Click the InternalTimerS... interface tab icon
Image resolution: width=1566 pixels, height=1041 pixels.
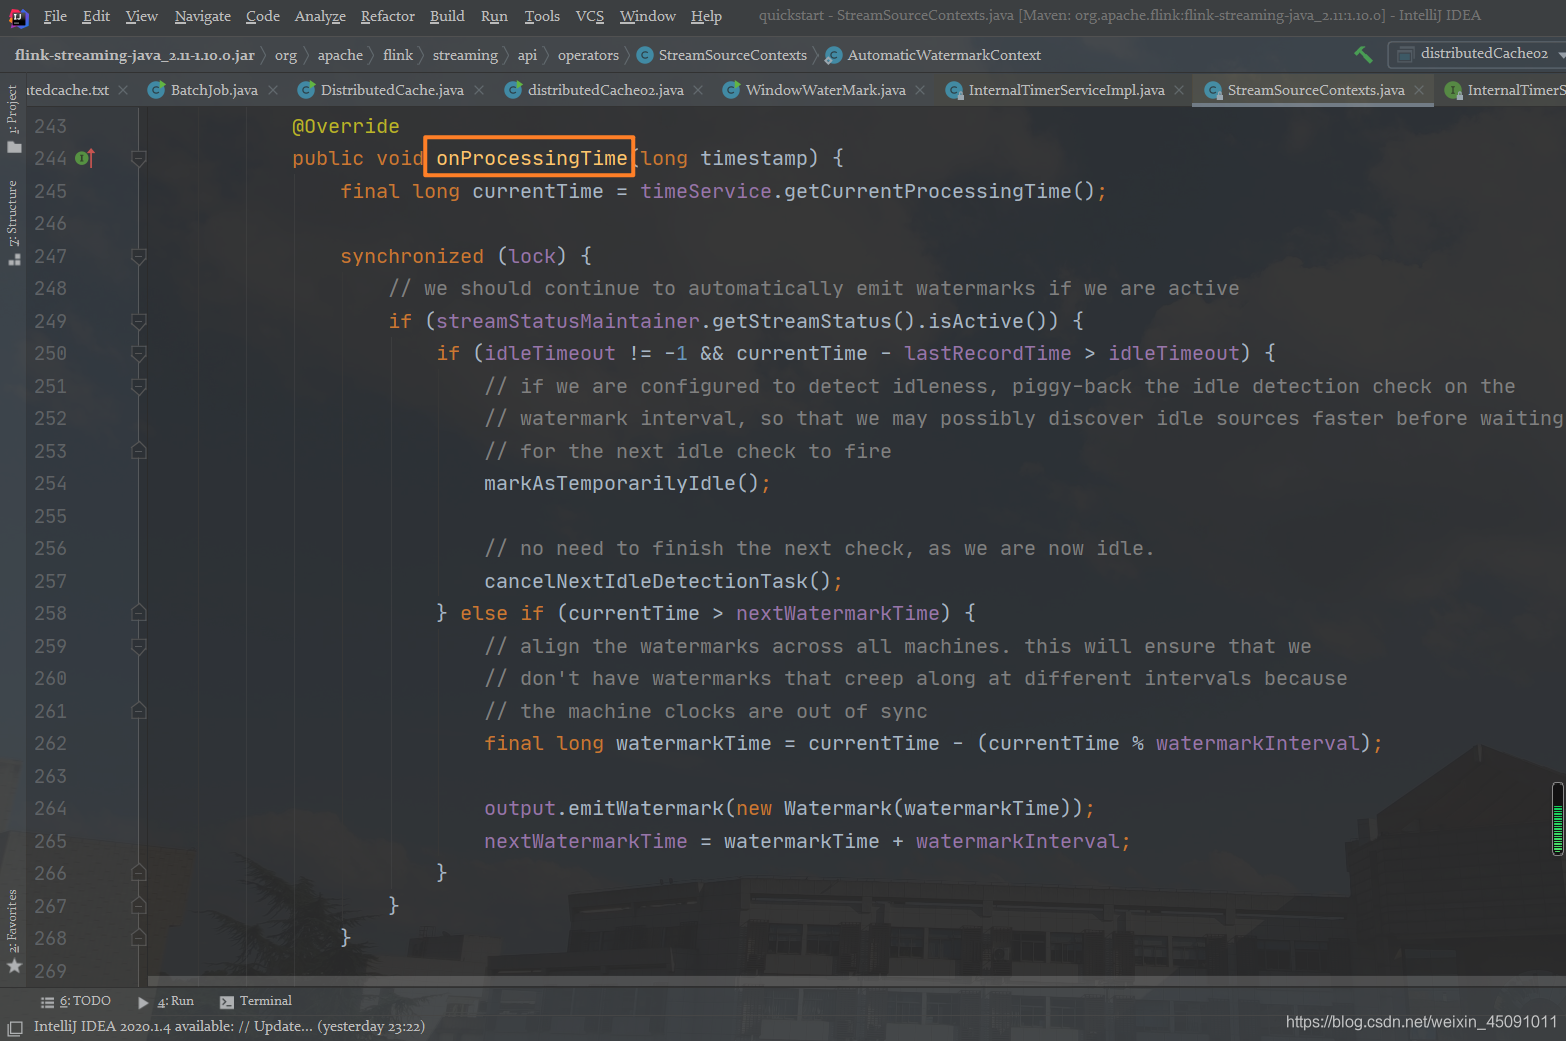pos(1453,90)
